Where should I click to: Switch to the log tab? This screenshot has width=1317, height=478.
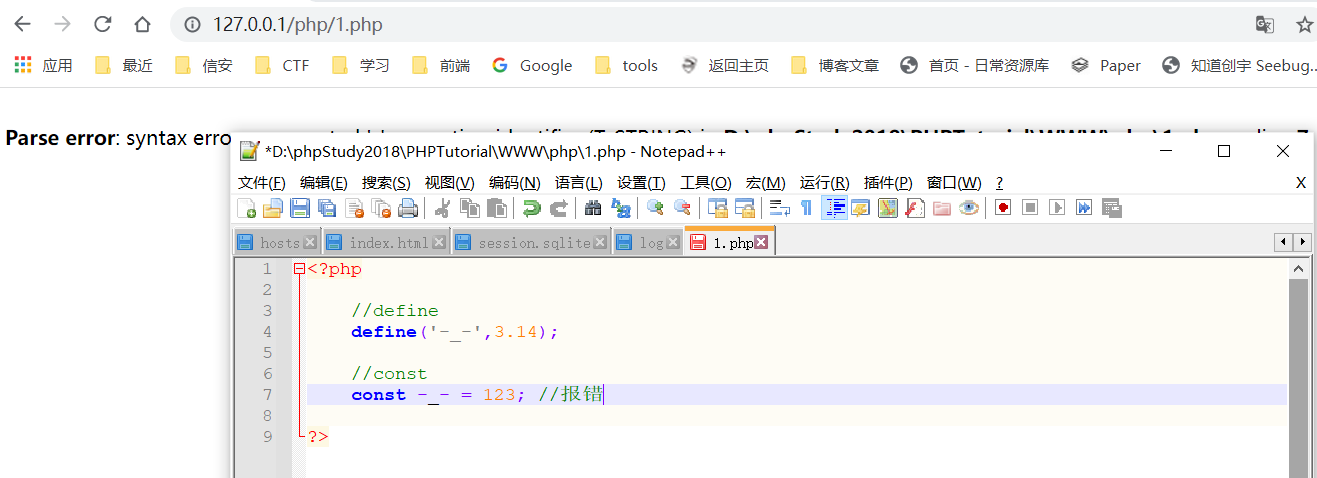click(649, 242)
